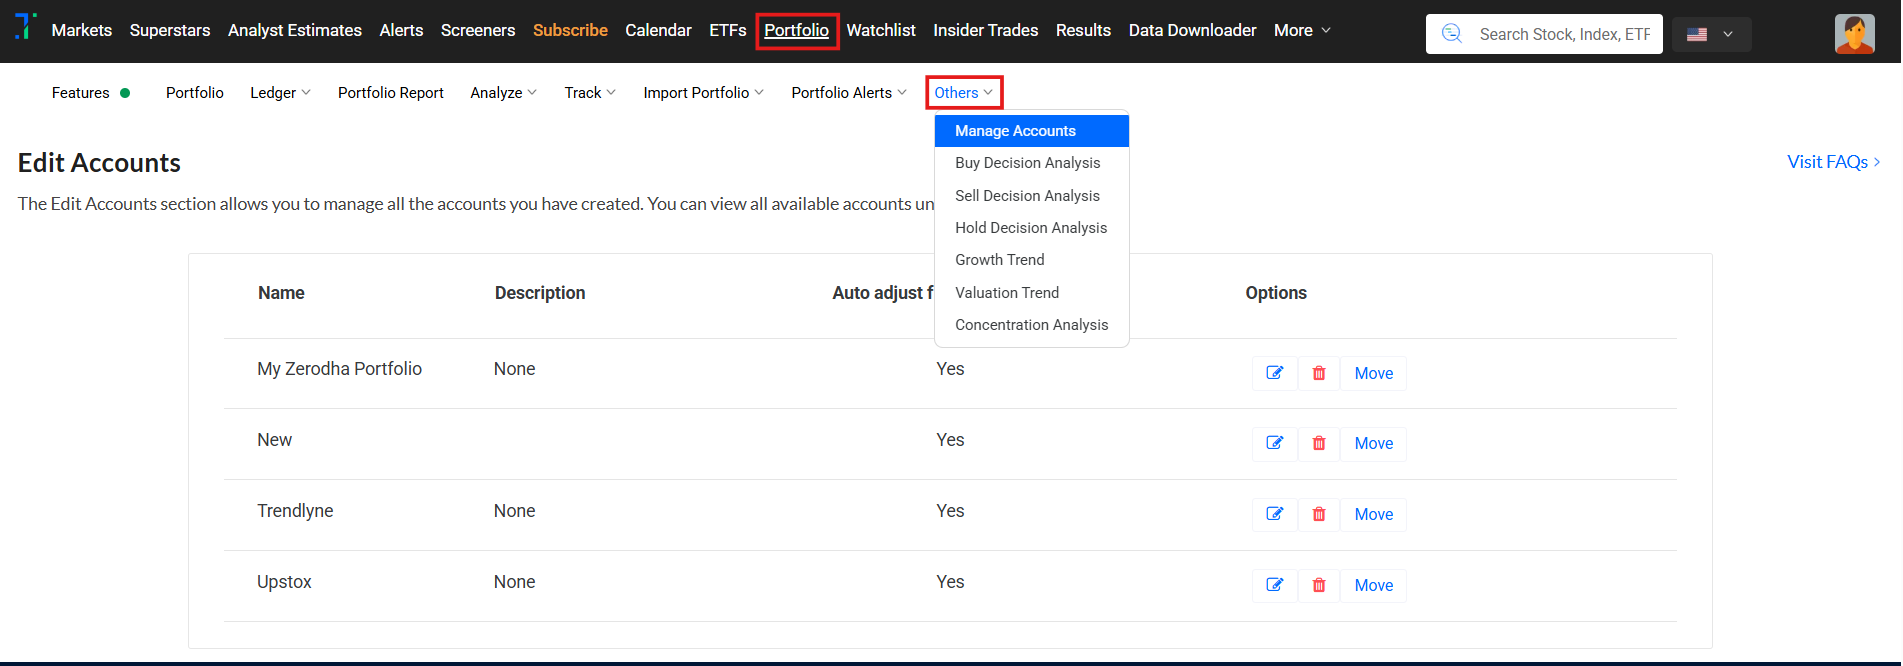Click the search magnifier icon
1903x666 pixels.
pos(1452,34)
